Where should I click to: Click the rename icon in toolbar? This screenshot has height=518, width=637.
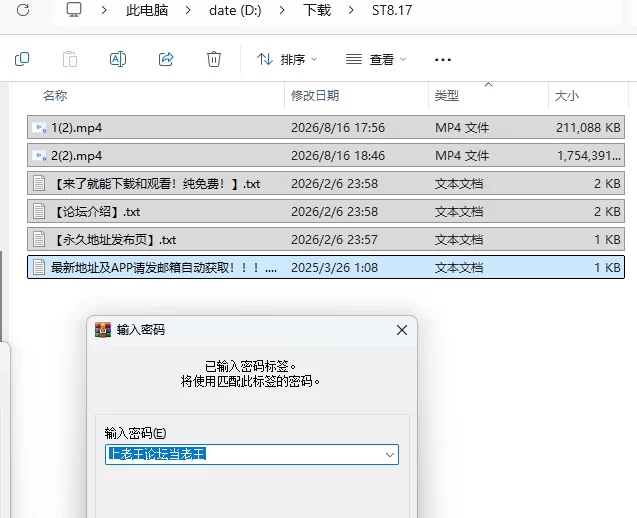coord(118,59)
